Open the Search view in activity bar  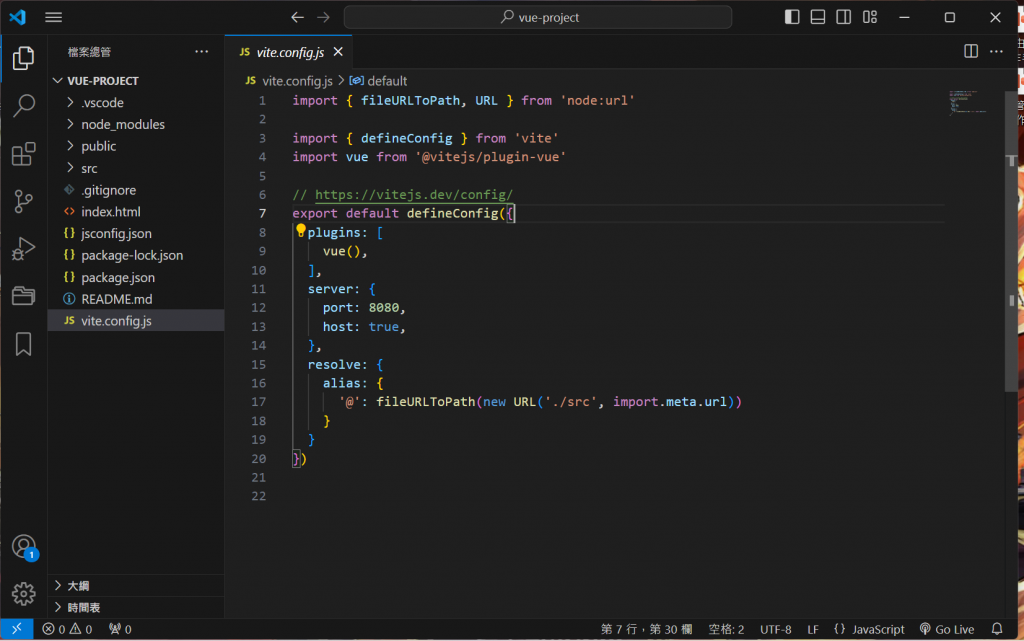tap(23, 106)
